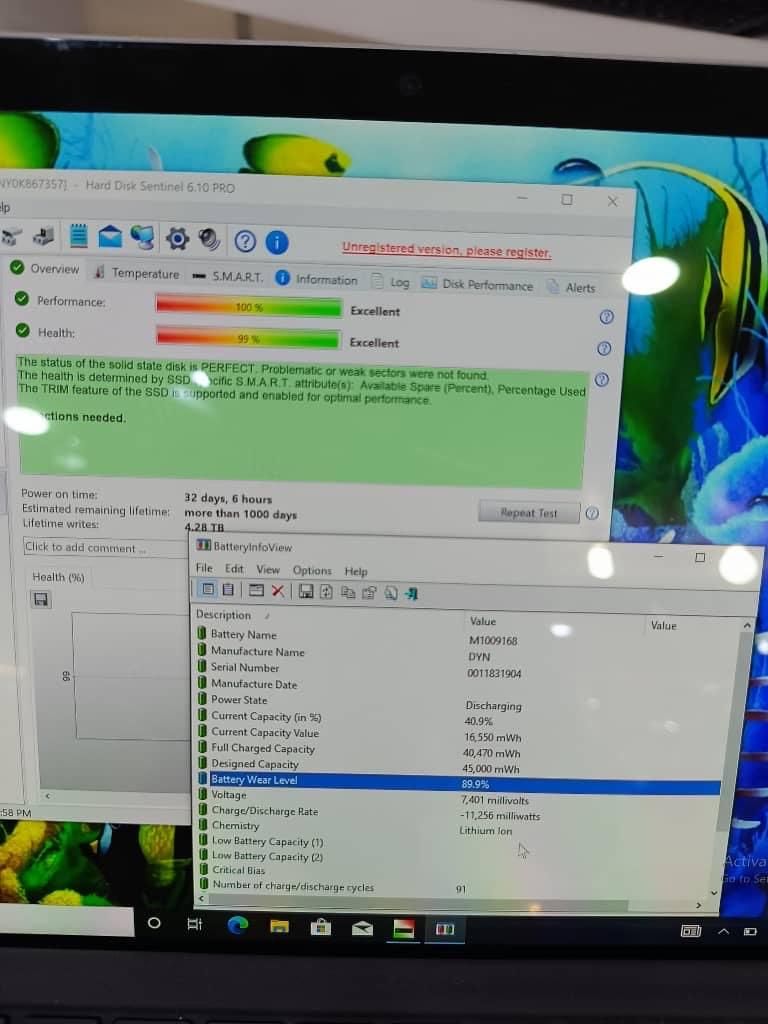Click save icon under Health (%) graph
The image size is (768, 1024).
tap(40, 600)
